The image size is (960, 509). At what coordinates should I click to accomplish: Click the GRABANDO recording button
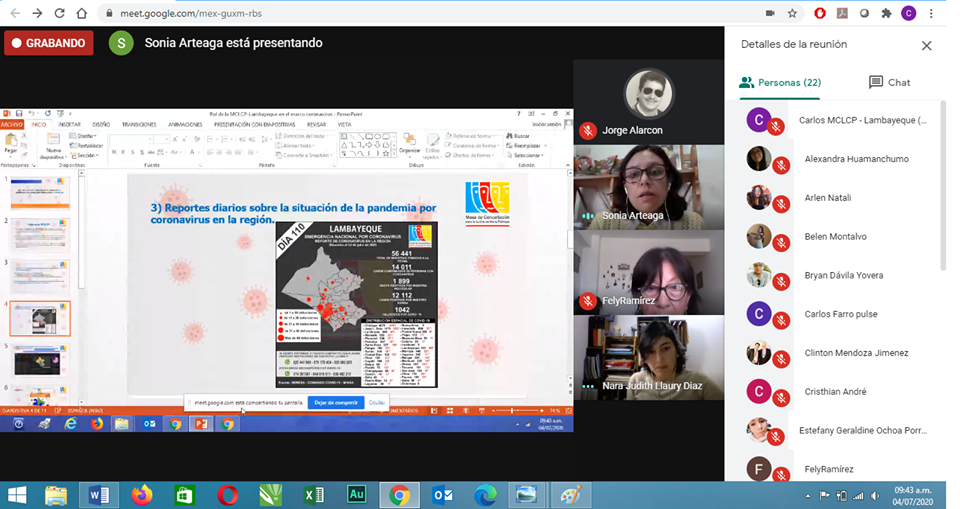(49, 43)
